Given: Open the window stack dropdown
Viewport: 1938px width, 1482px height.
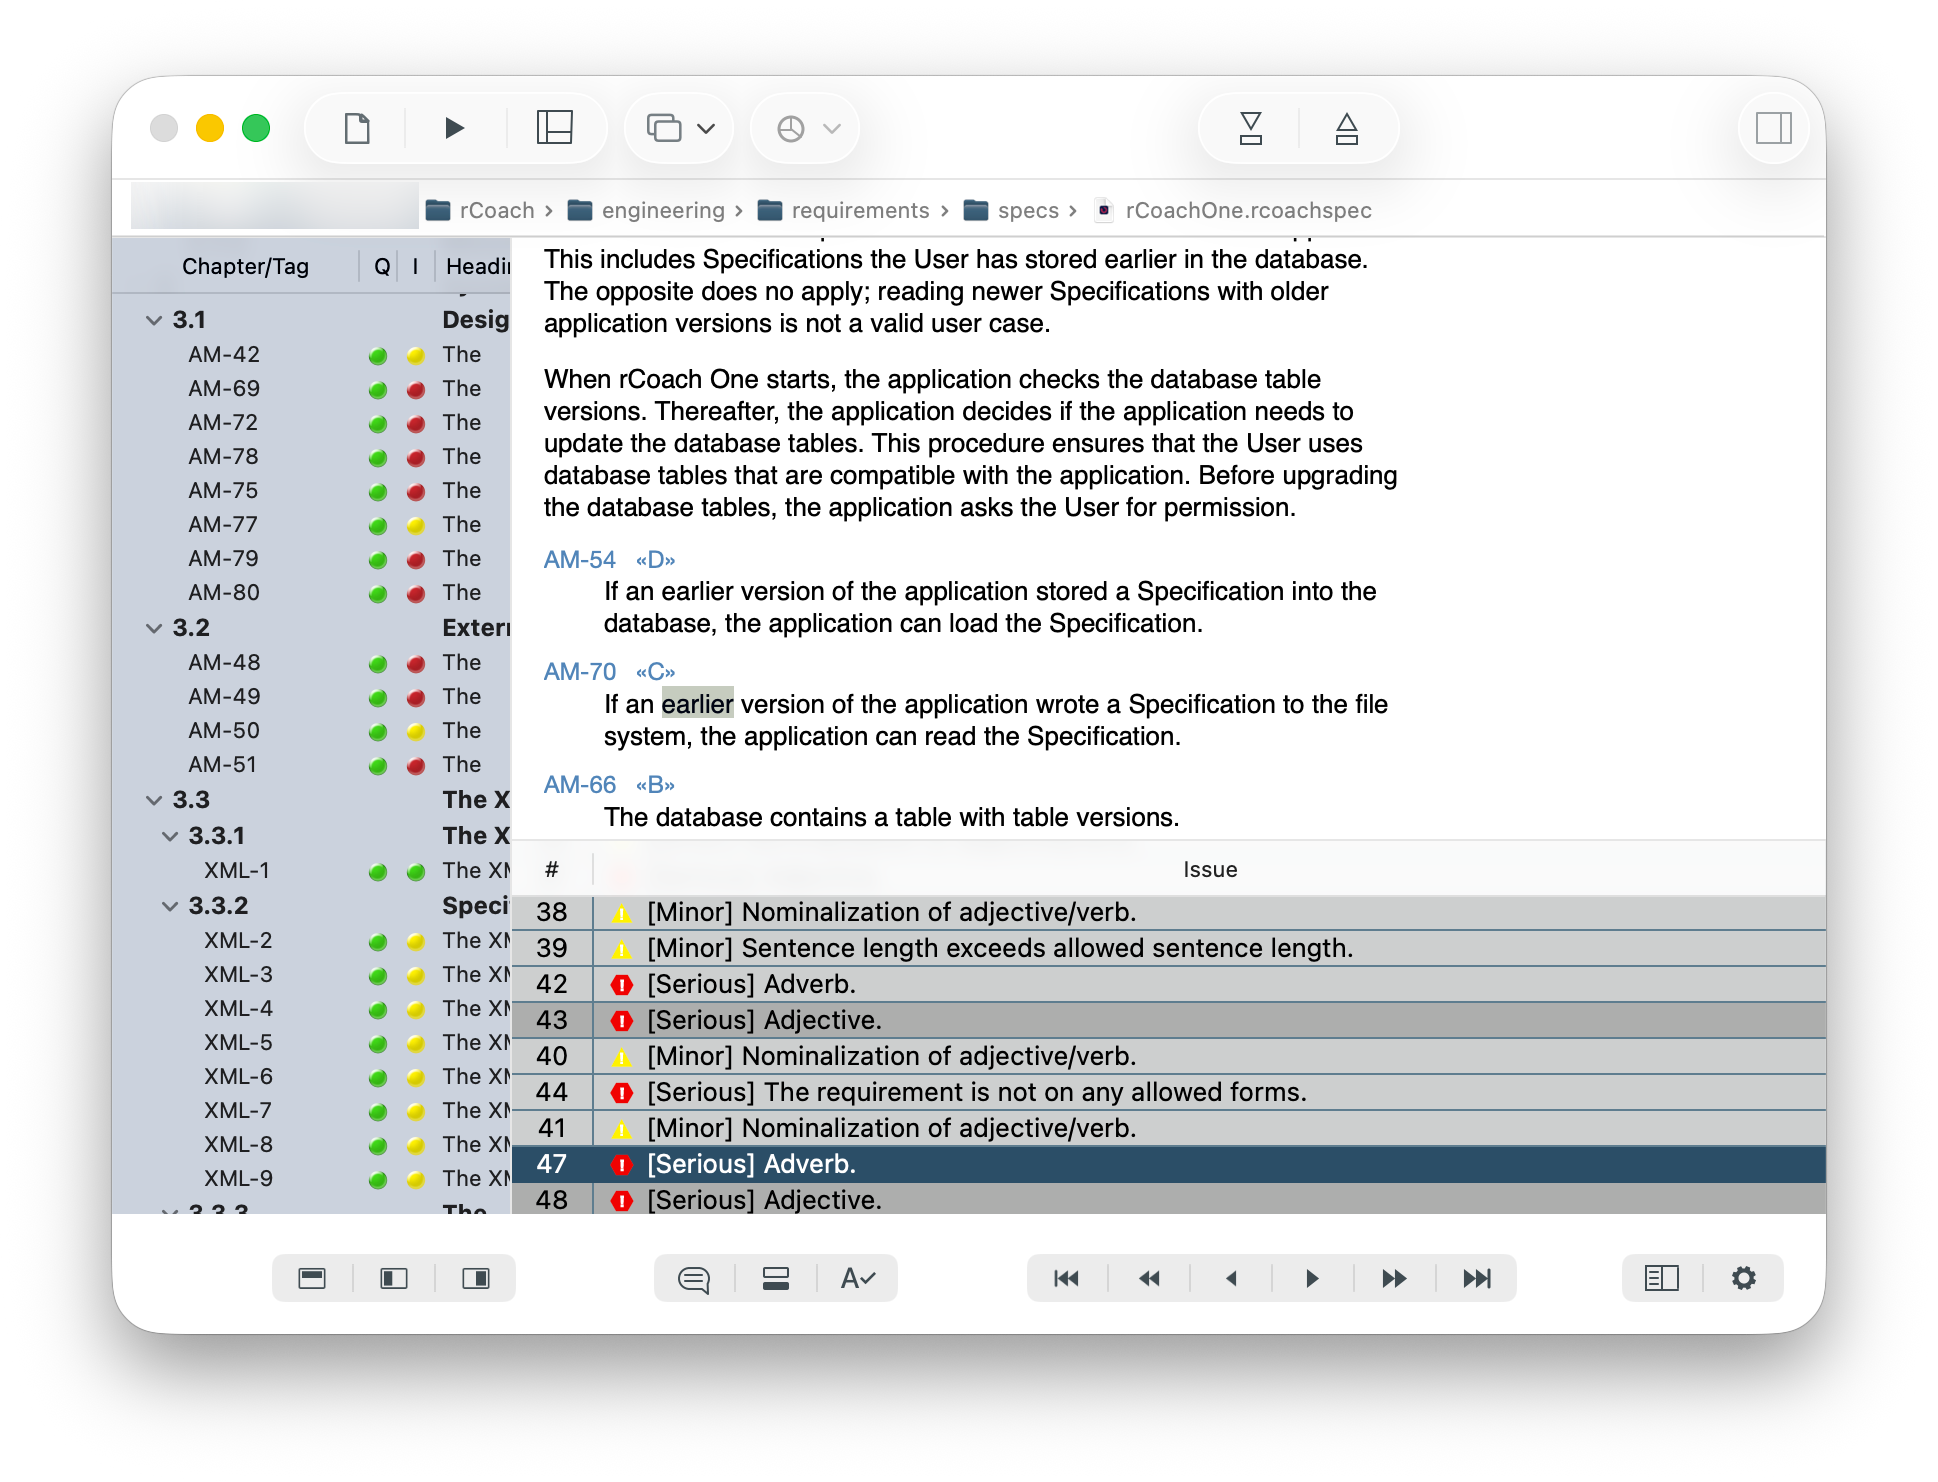Looking at the screenshot, I should [x=680, y=128].
